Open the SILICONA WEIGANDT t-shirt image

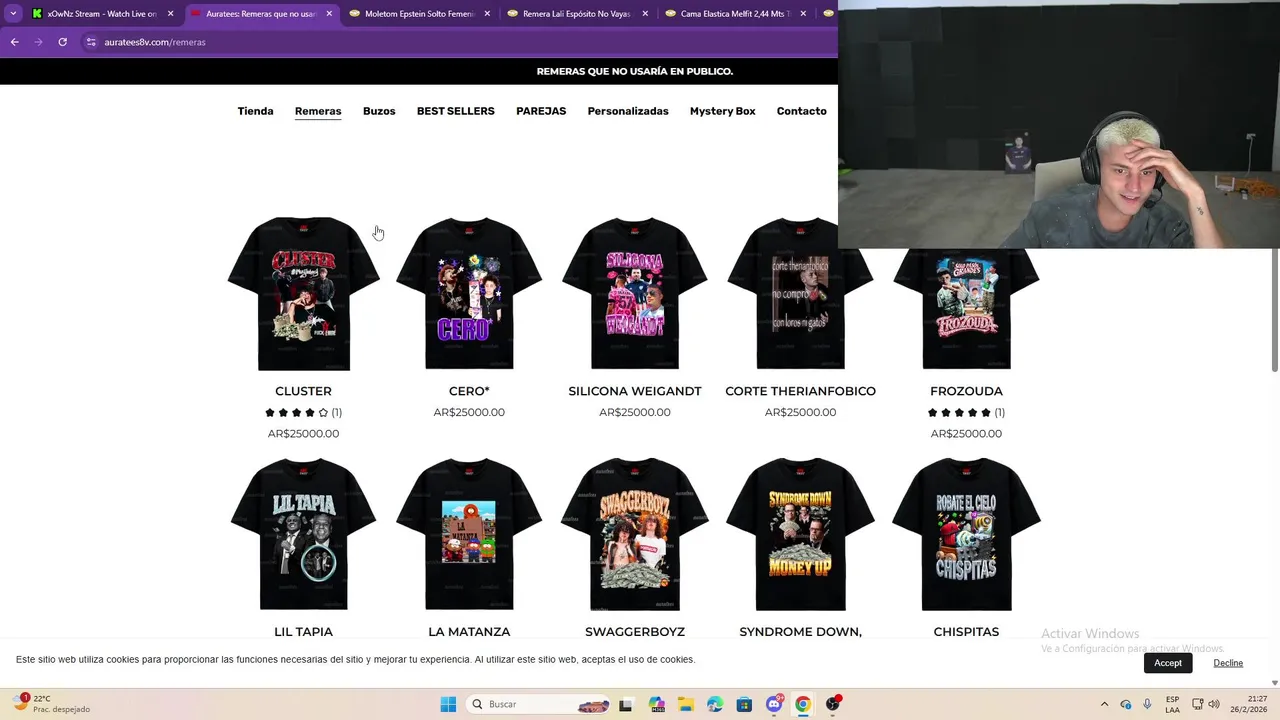[635, 293]
